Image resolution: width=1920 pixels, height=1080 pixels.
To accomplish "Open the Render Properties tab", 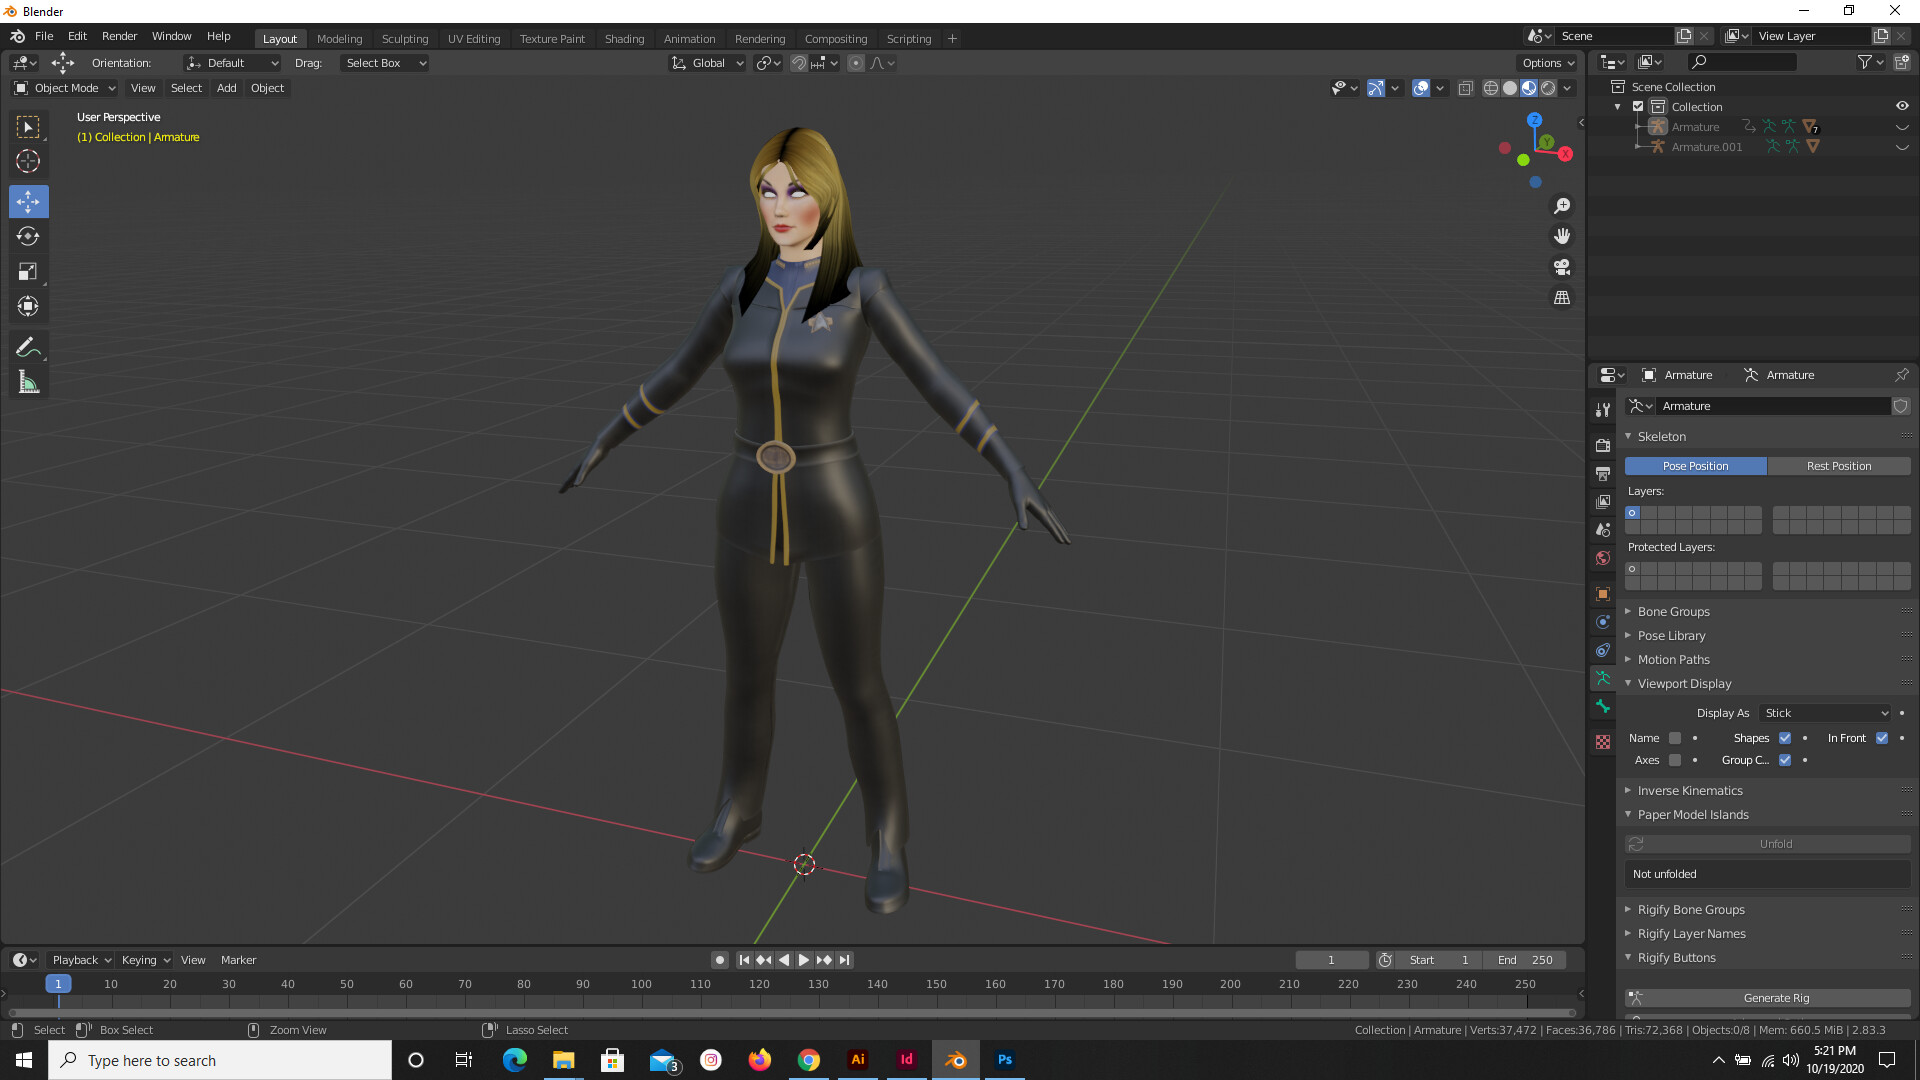I will (x=1603, y=444).
